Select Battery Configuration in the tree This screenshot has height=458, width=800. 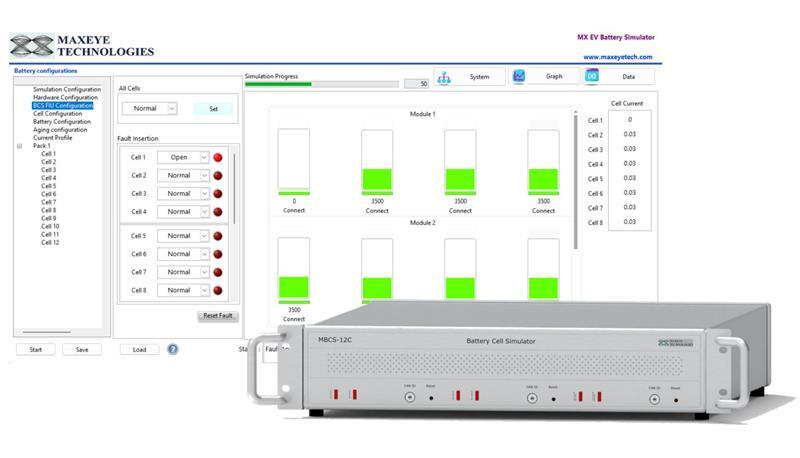point(62,122)
